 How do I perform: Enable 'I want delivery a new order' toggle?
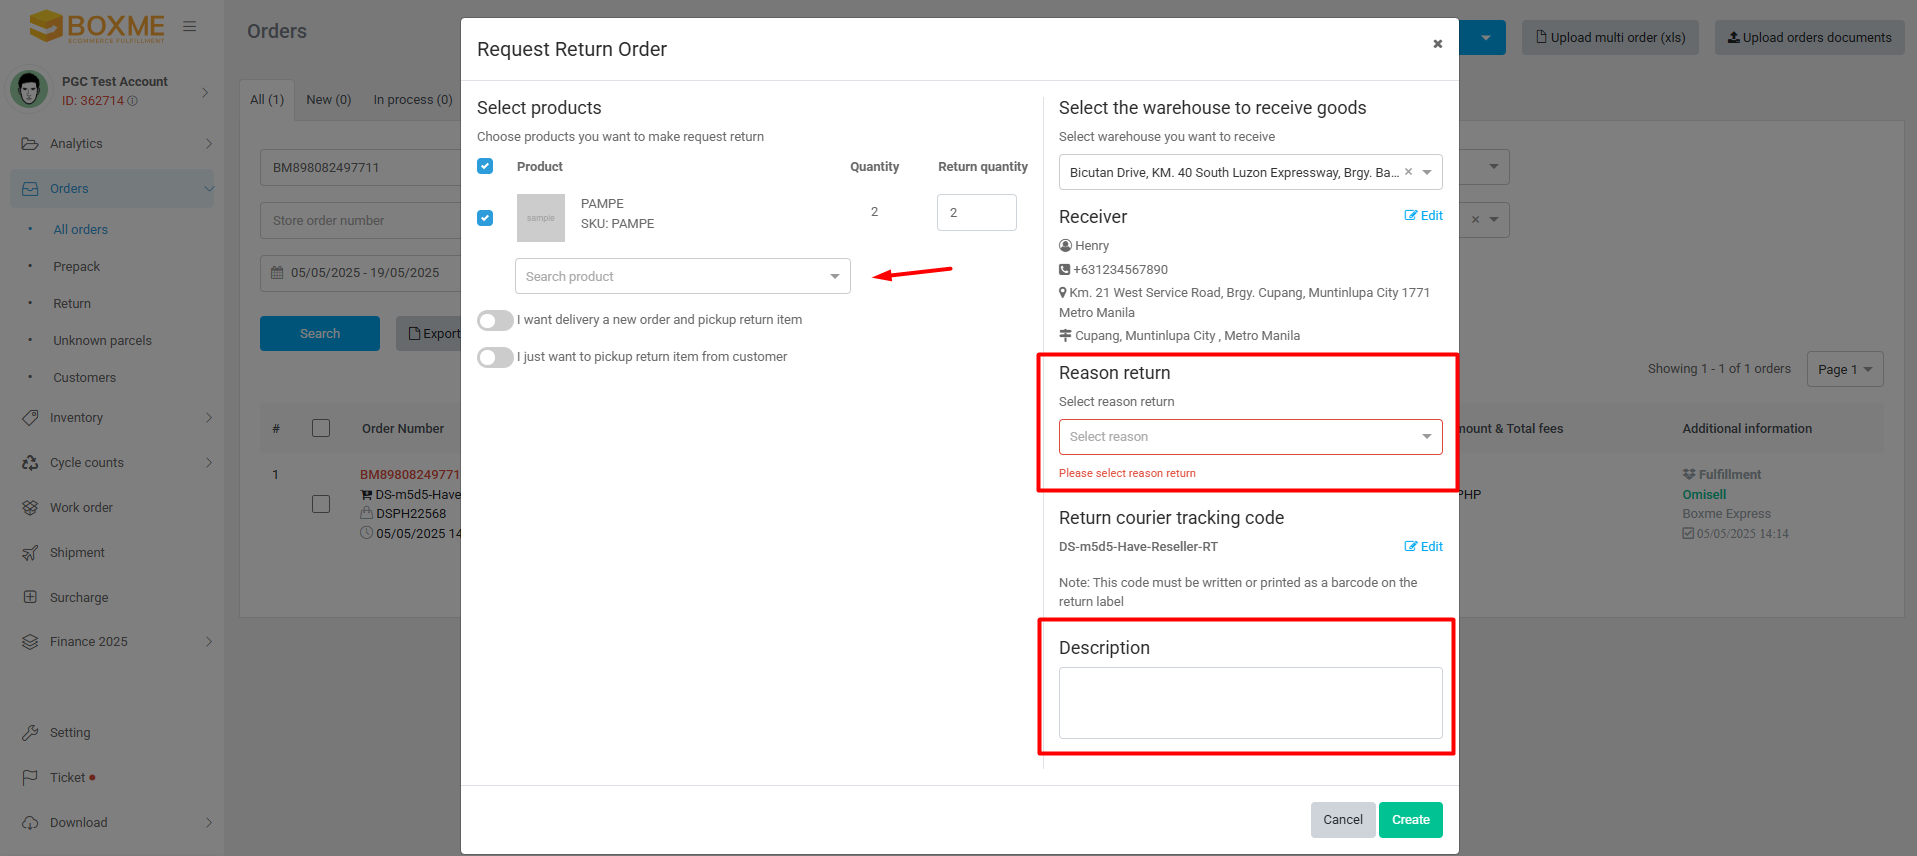pos(495,321)
